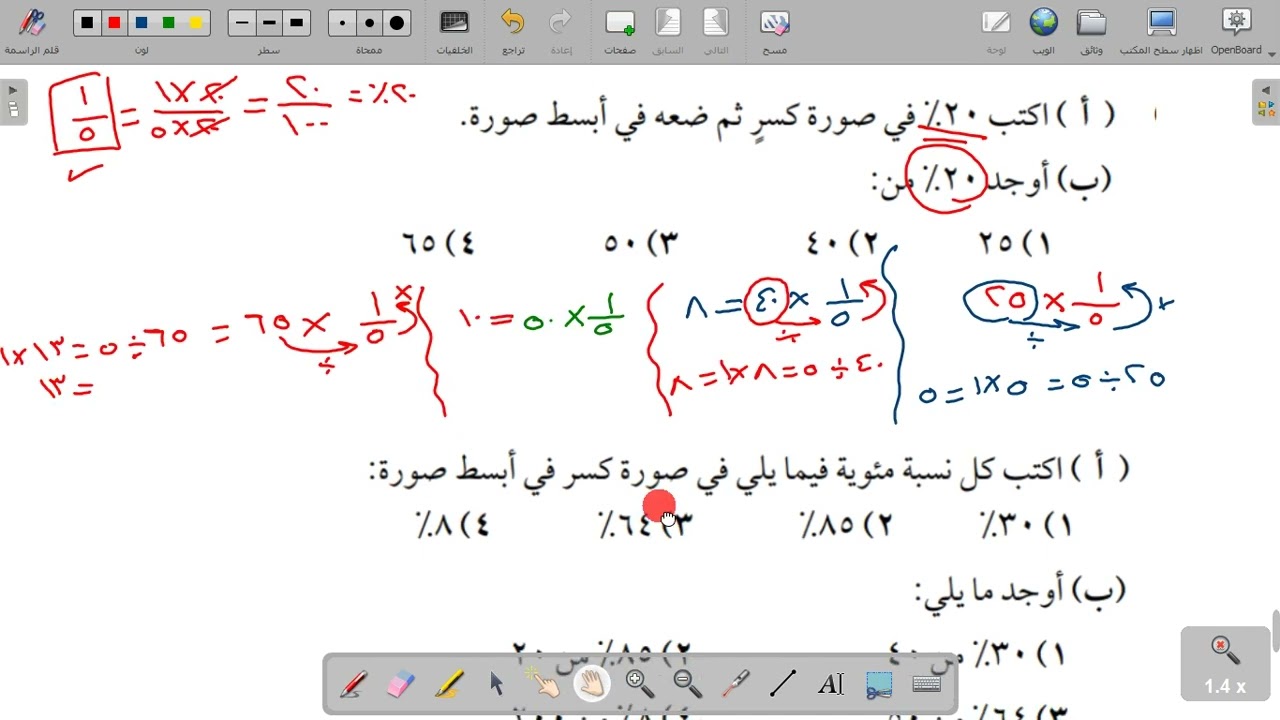Select the Eraser tool in bottom palette

[399, 684]
